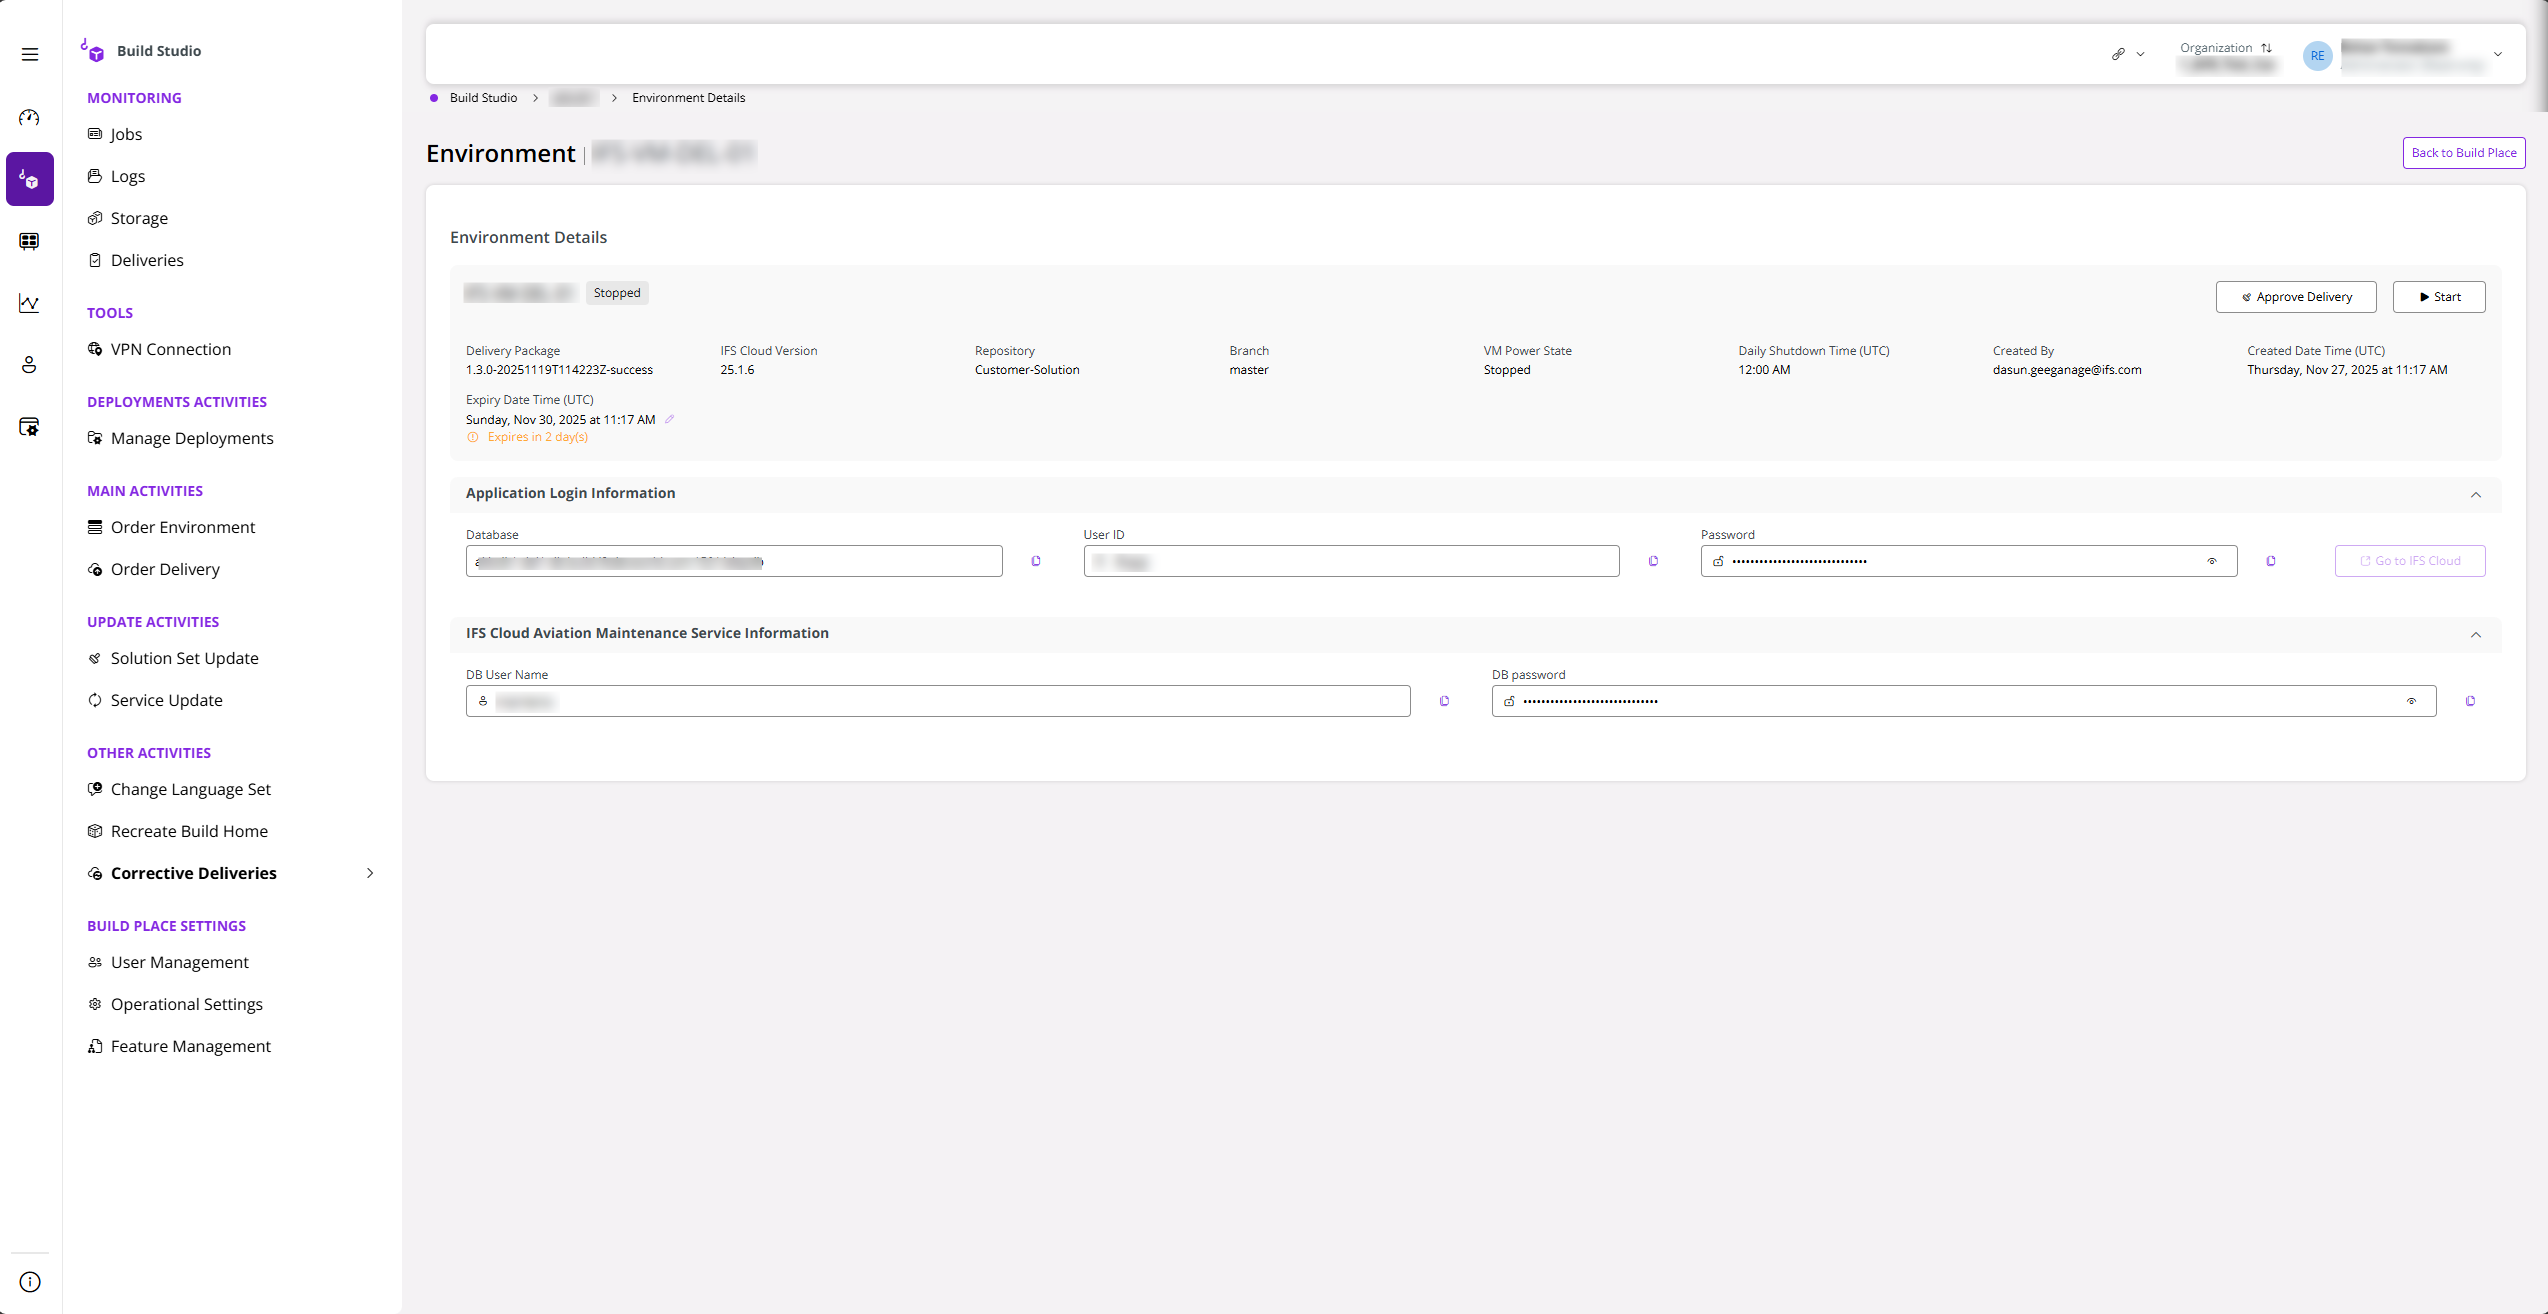
Task: Click into the DB password field
Action: (1964, 701)
